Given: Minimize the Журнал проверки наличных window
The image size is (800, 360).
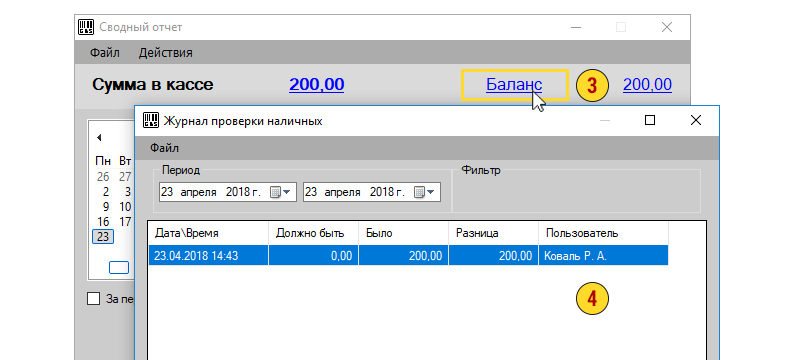Looking at the screenshot, I should 605,120.
